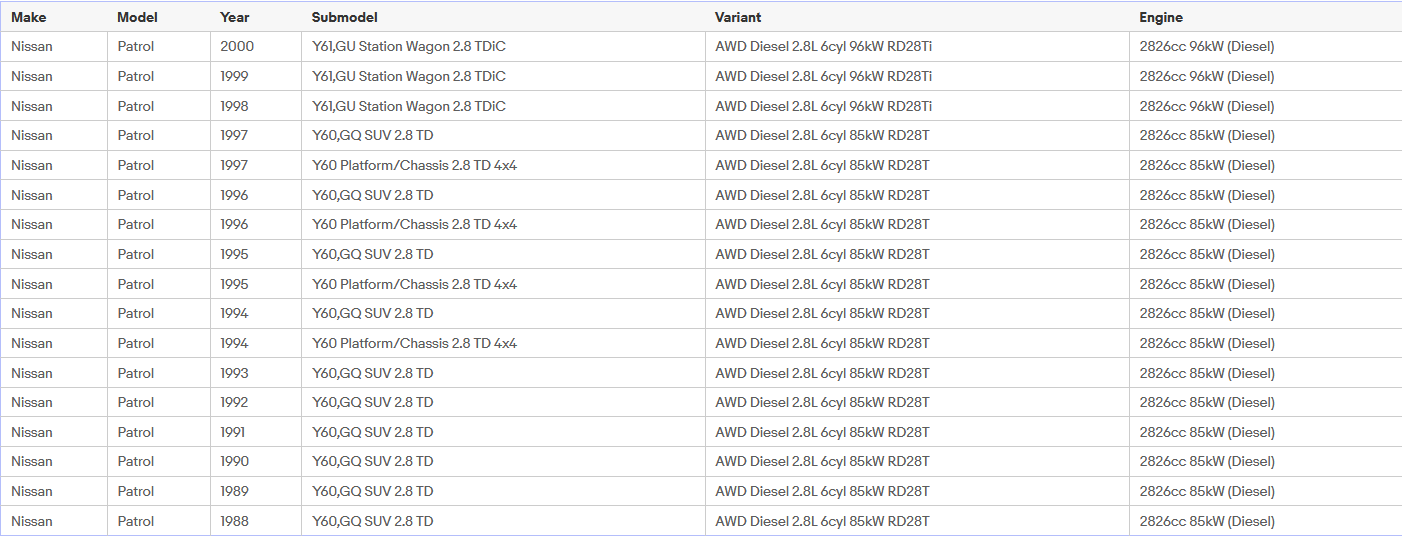Click 1997 Y60 Platform/Chassis submodel cell
Image resolution: width=1402 pixels, height=536 pixels.
click(x=504, y=165)
